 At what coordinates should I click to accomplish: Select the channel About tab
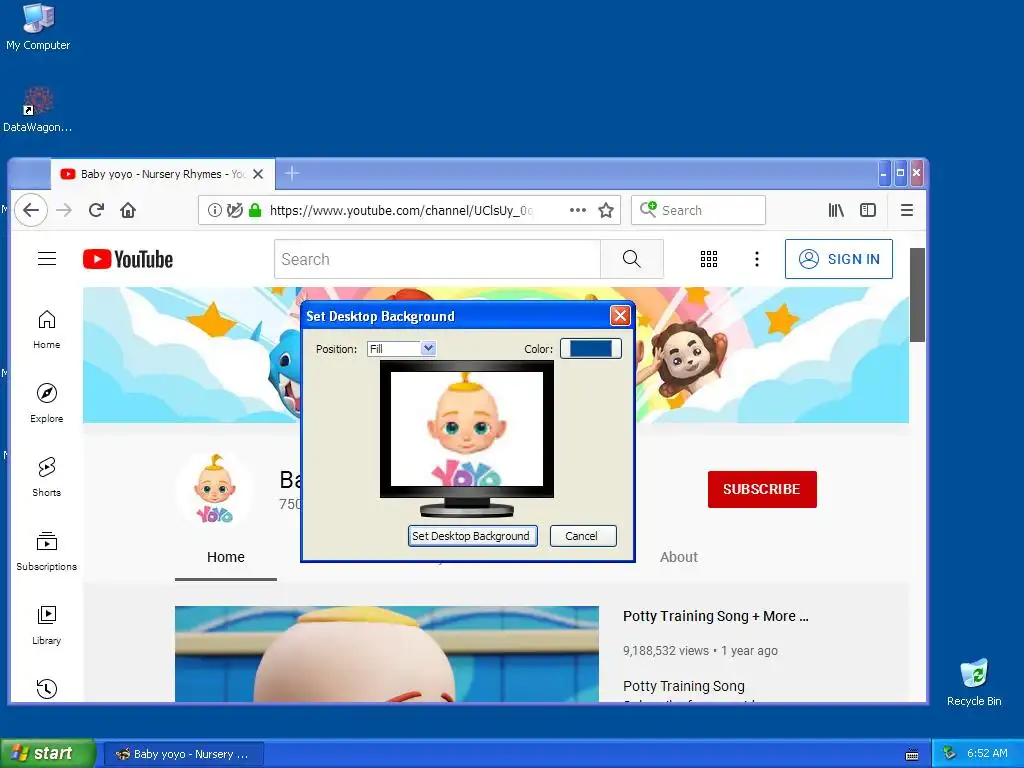click(679, 557)
